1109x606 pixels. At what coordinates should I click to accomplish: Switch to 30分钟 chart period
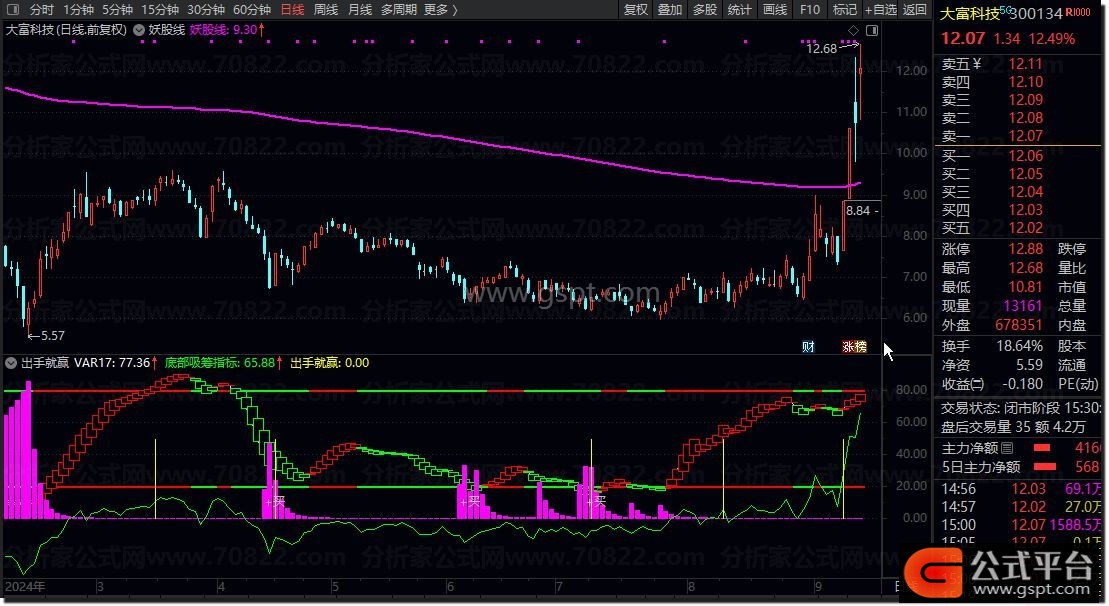(x=206, y=10)
